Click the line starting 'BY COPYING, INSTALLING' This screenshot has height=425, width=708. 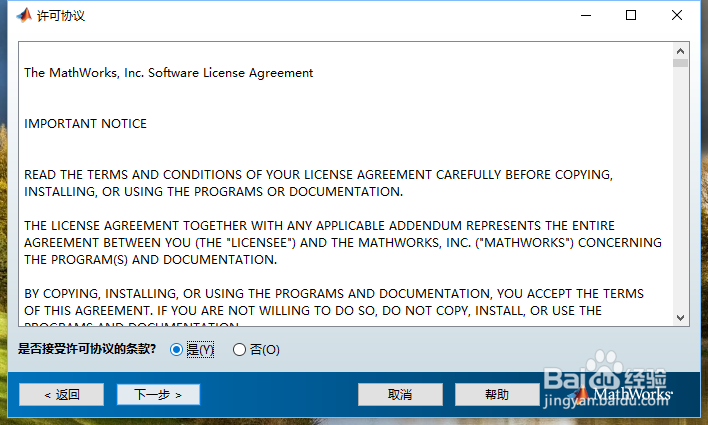[x=334, y=294]
